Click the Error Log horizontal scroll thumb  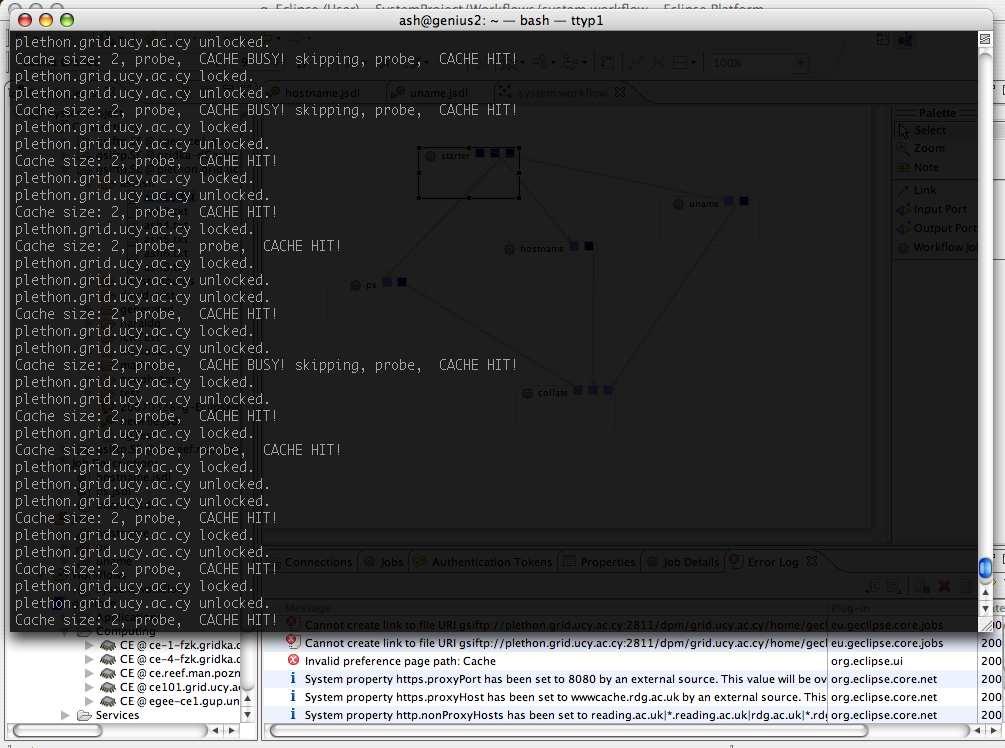click(x=569, y=730)
